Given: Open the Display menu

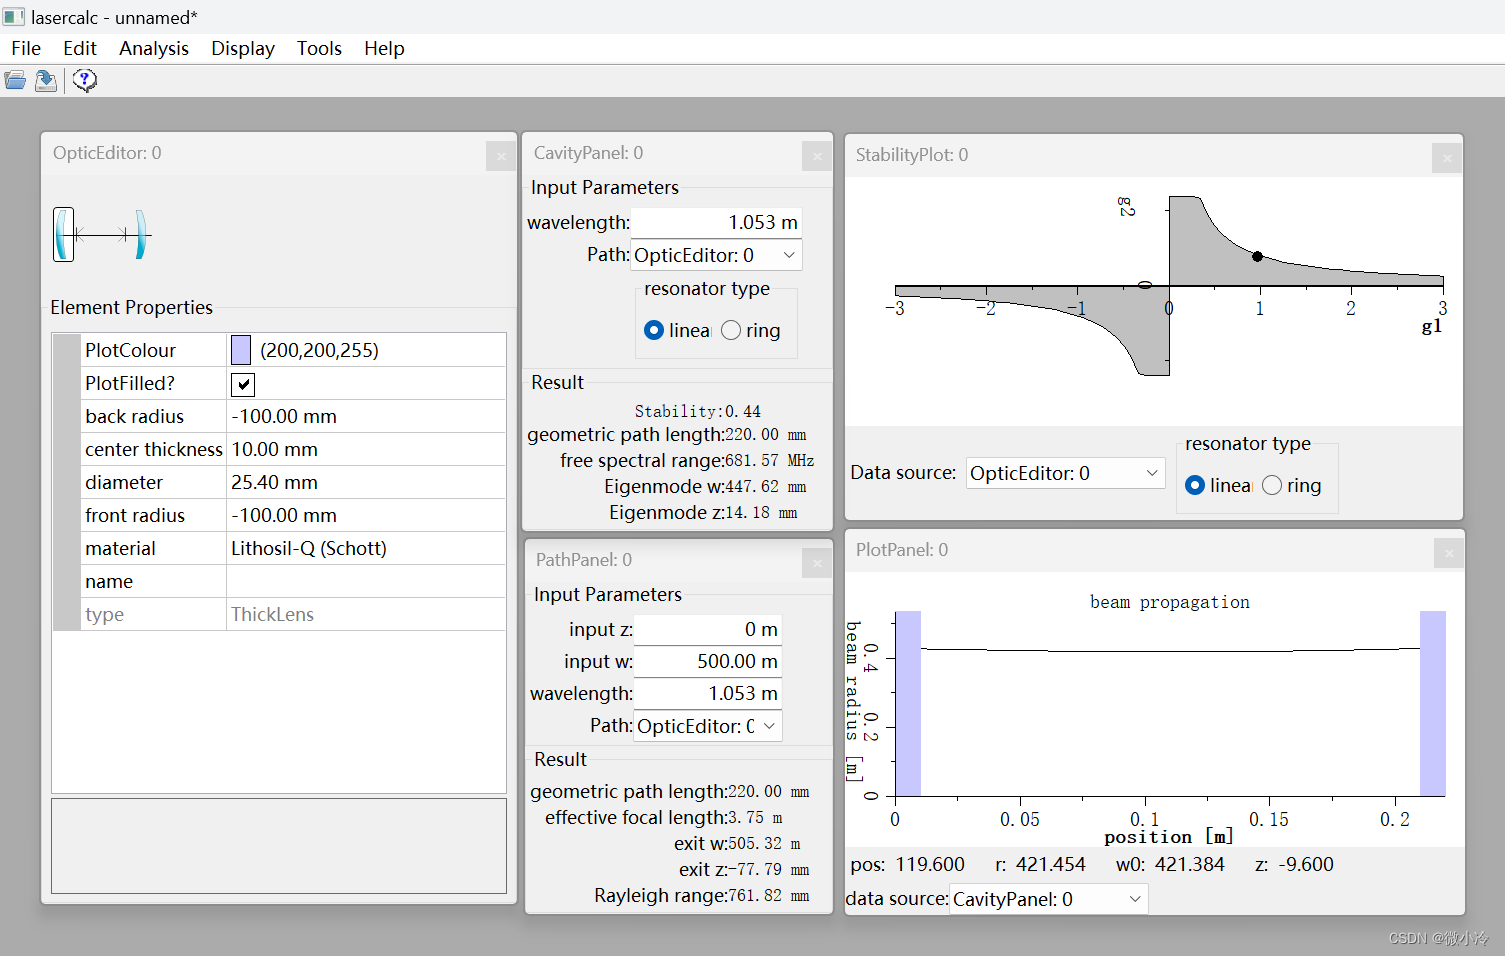Looking at the screenshot, I should tap(243, 48).
